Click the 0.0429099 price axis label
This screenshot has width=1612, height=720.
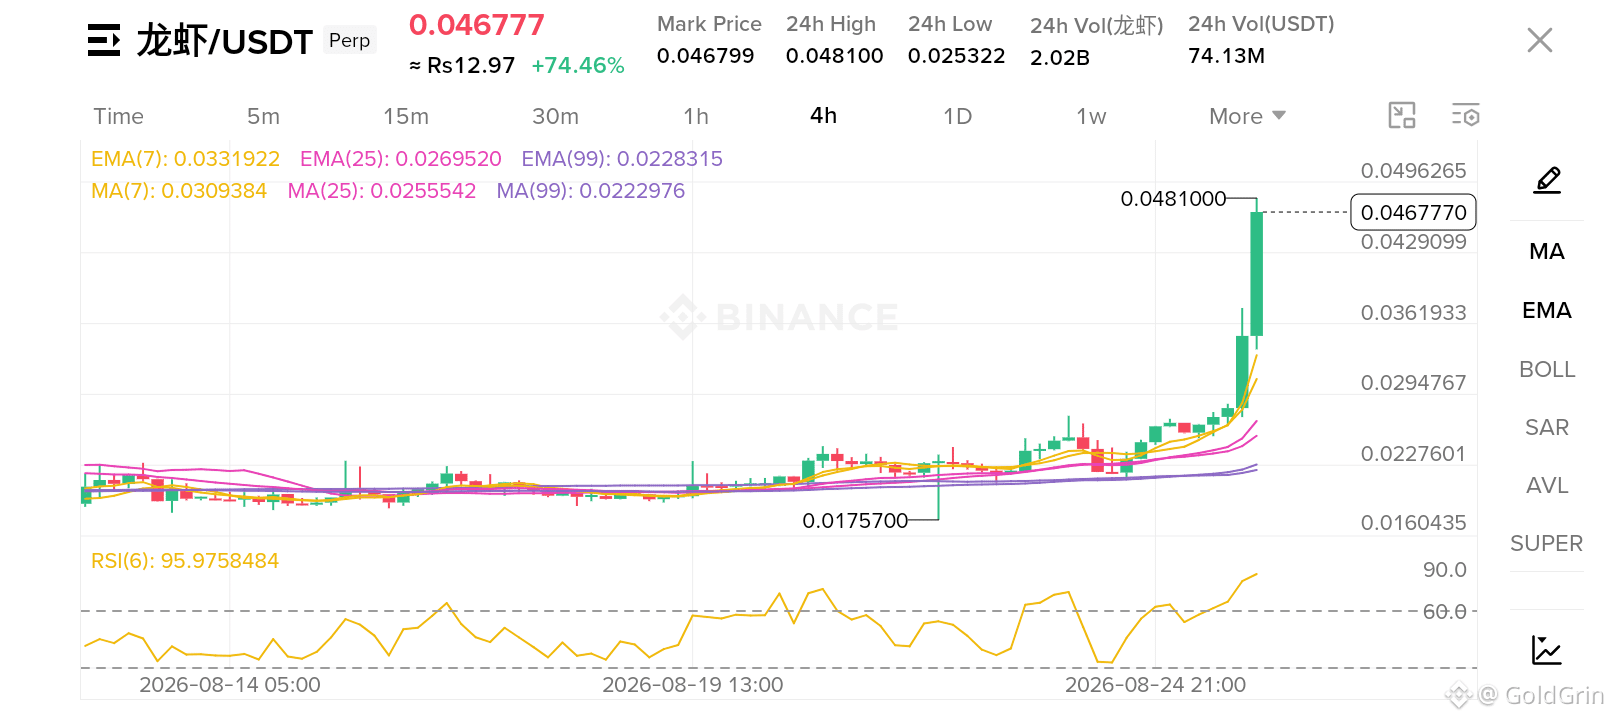pyautogui.click(x=1414, y=242)
